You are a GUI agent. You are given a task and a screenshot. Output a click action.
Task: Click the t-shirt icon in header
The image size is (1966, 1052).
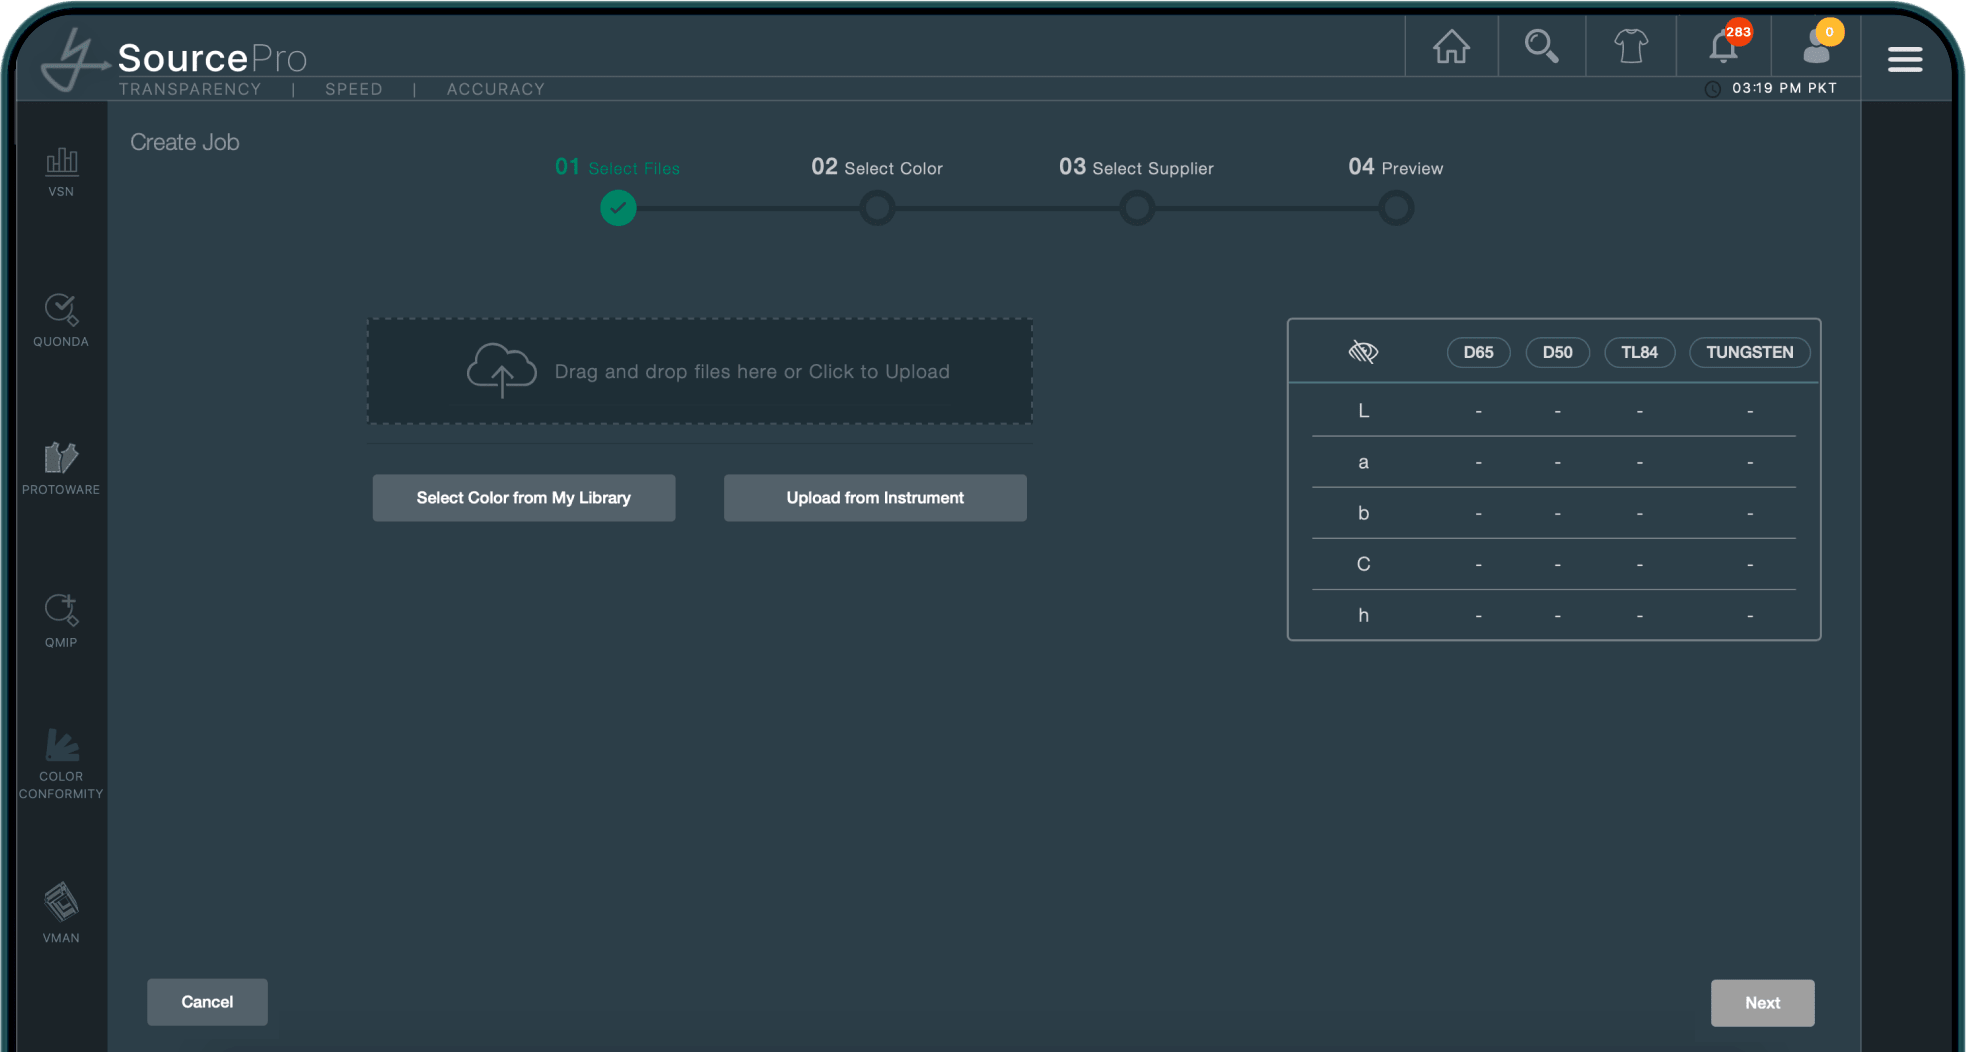1631,46
